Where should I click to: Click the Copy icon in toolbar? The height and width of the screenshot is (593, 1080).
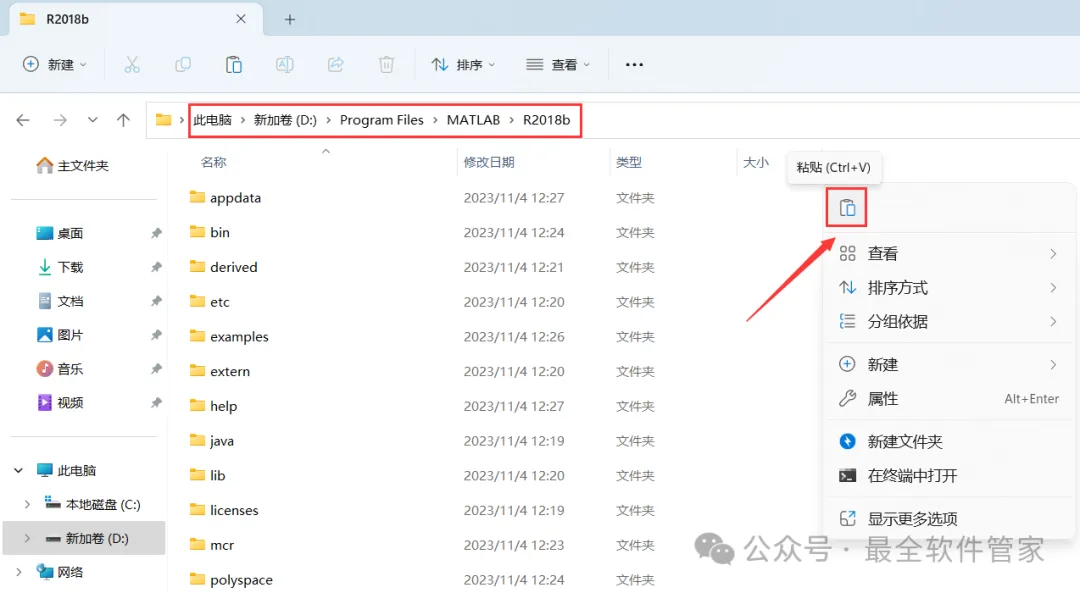[x=183, y=65]
